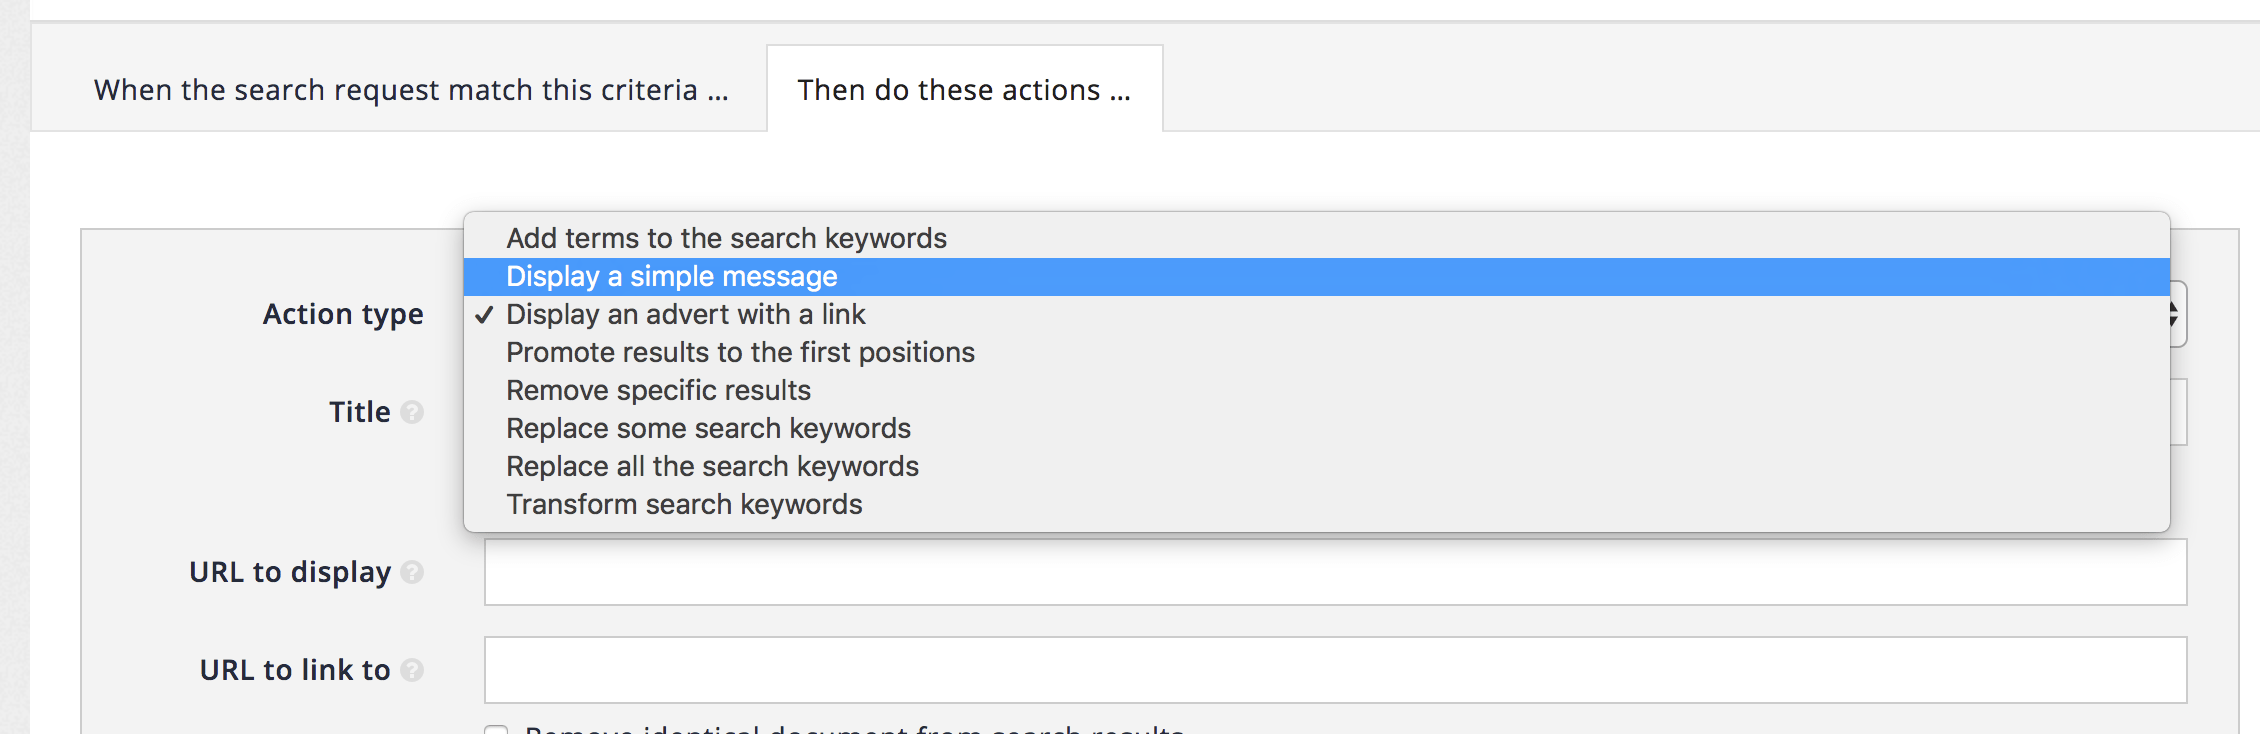The width and height of the screenshot is (2260, 734).
Task: Open the Title field help icon
Action: tap(414, 411)
